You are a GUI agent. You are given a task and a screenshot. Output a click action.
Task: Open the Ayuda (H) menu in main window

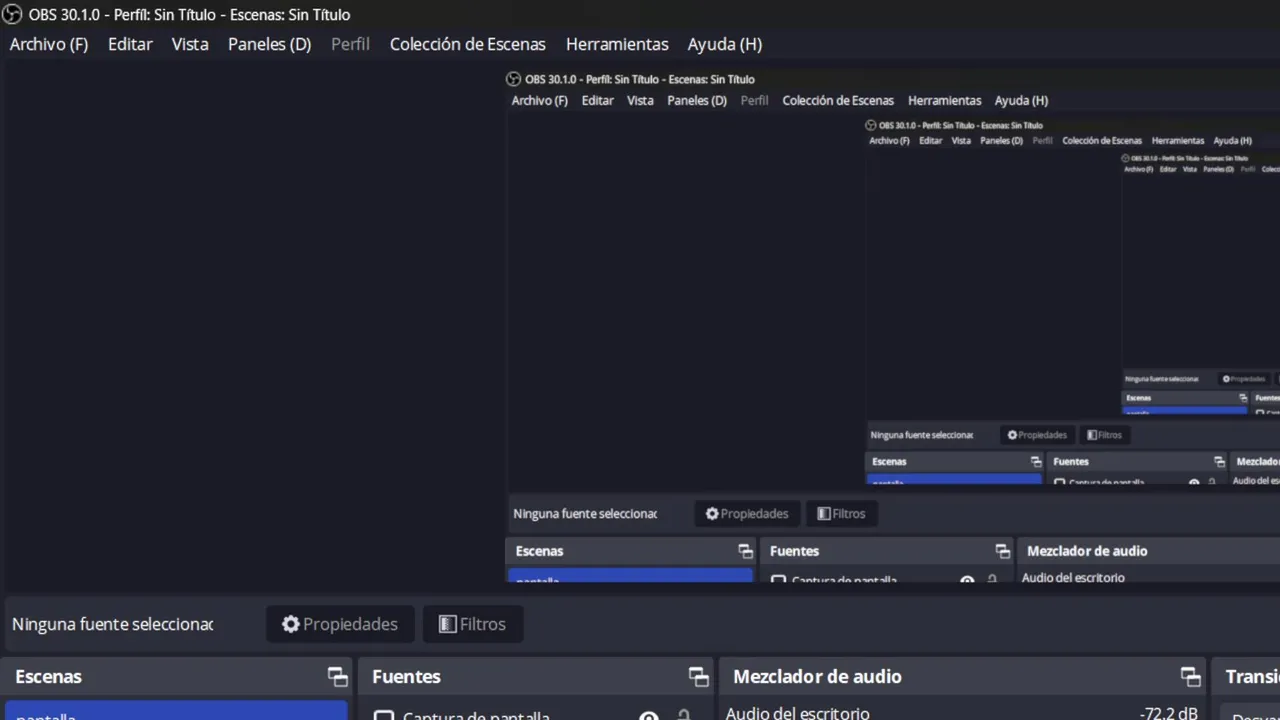[725, 44]
